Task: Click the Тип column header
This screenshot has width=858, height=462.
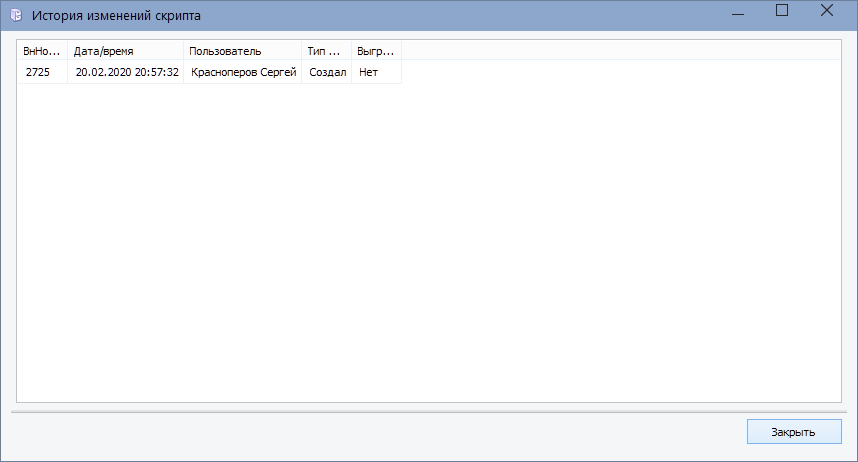Action: (325, 50)
